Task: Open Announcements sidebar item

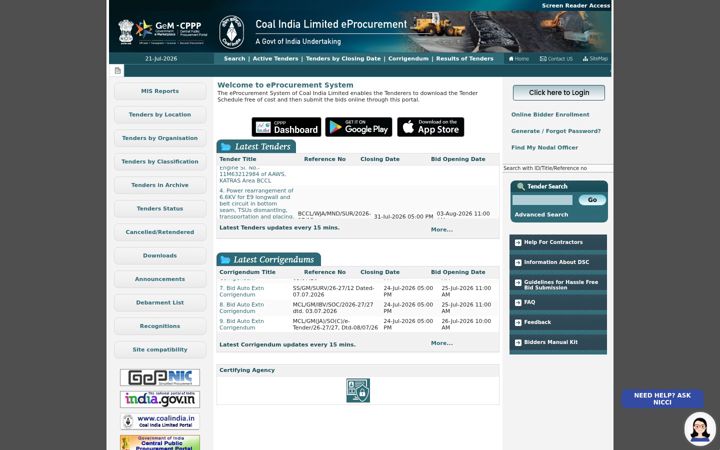Action: [x=160, y=279]
